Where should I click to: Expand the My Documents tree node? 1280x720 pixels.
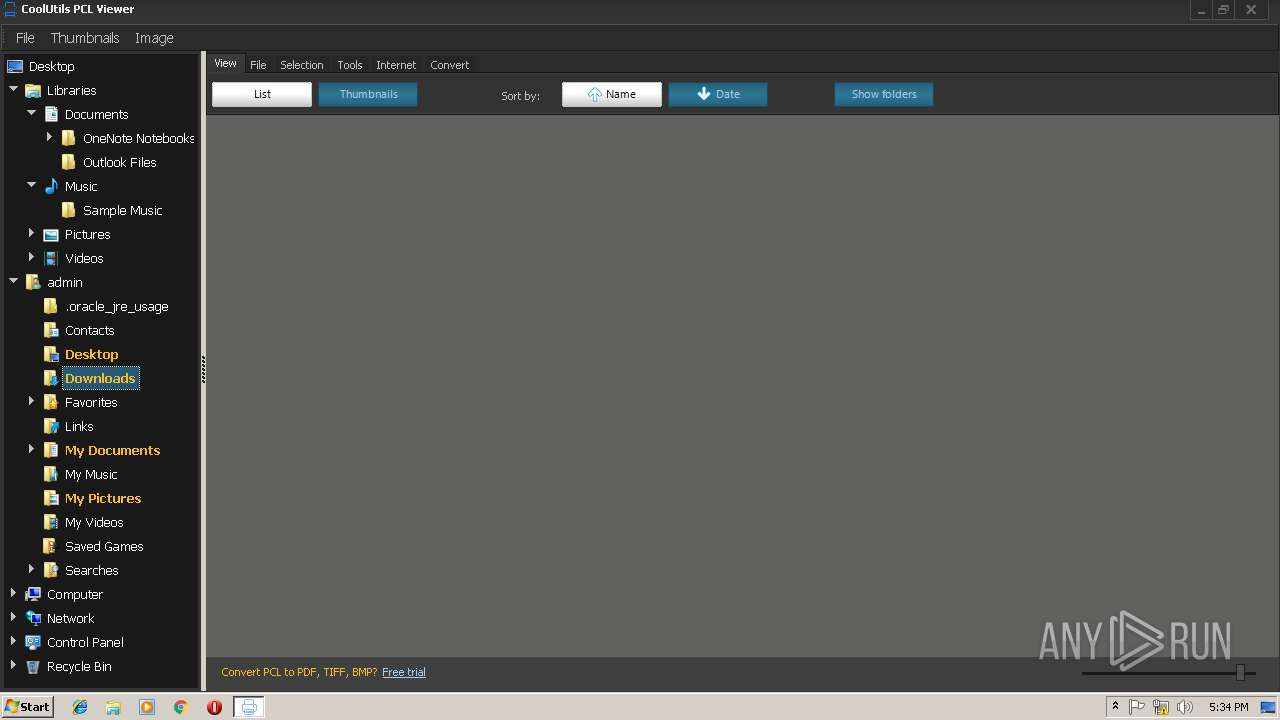tap(31, 449)
